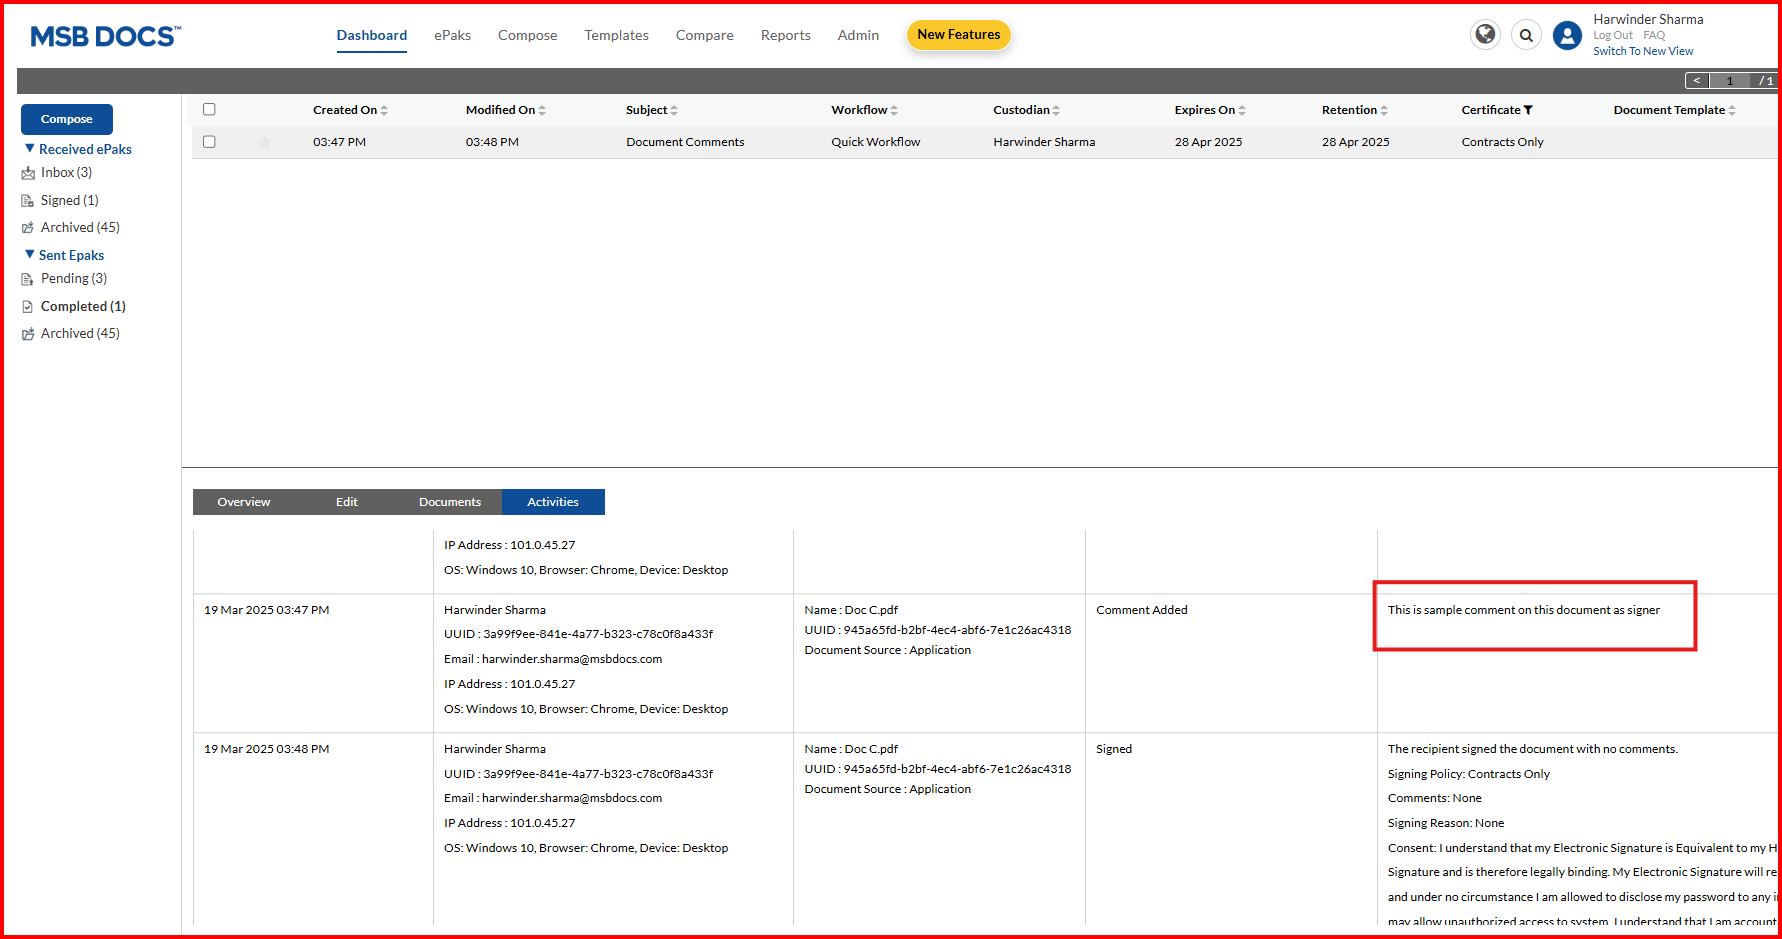Click the Inbox tray icon in sidebar
This screenshot has height=939, width=1782.
click(28, 173)
